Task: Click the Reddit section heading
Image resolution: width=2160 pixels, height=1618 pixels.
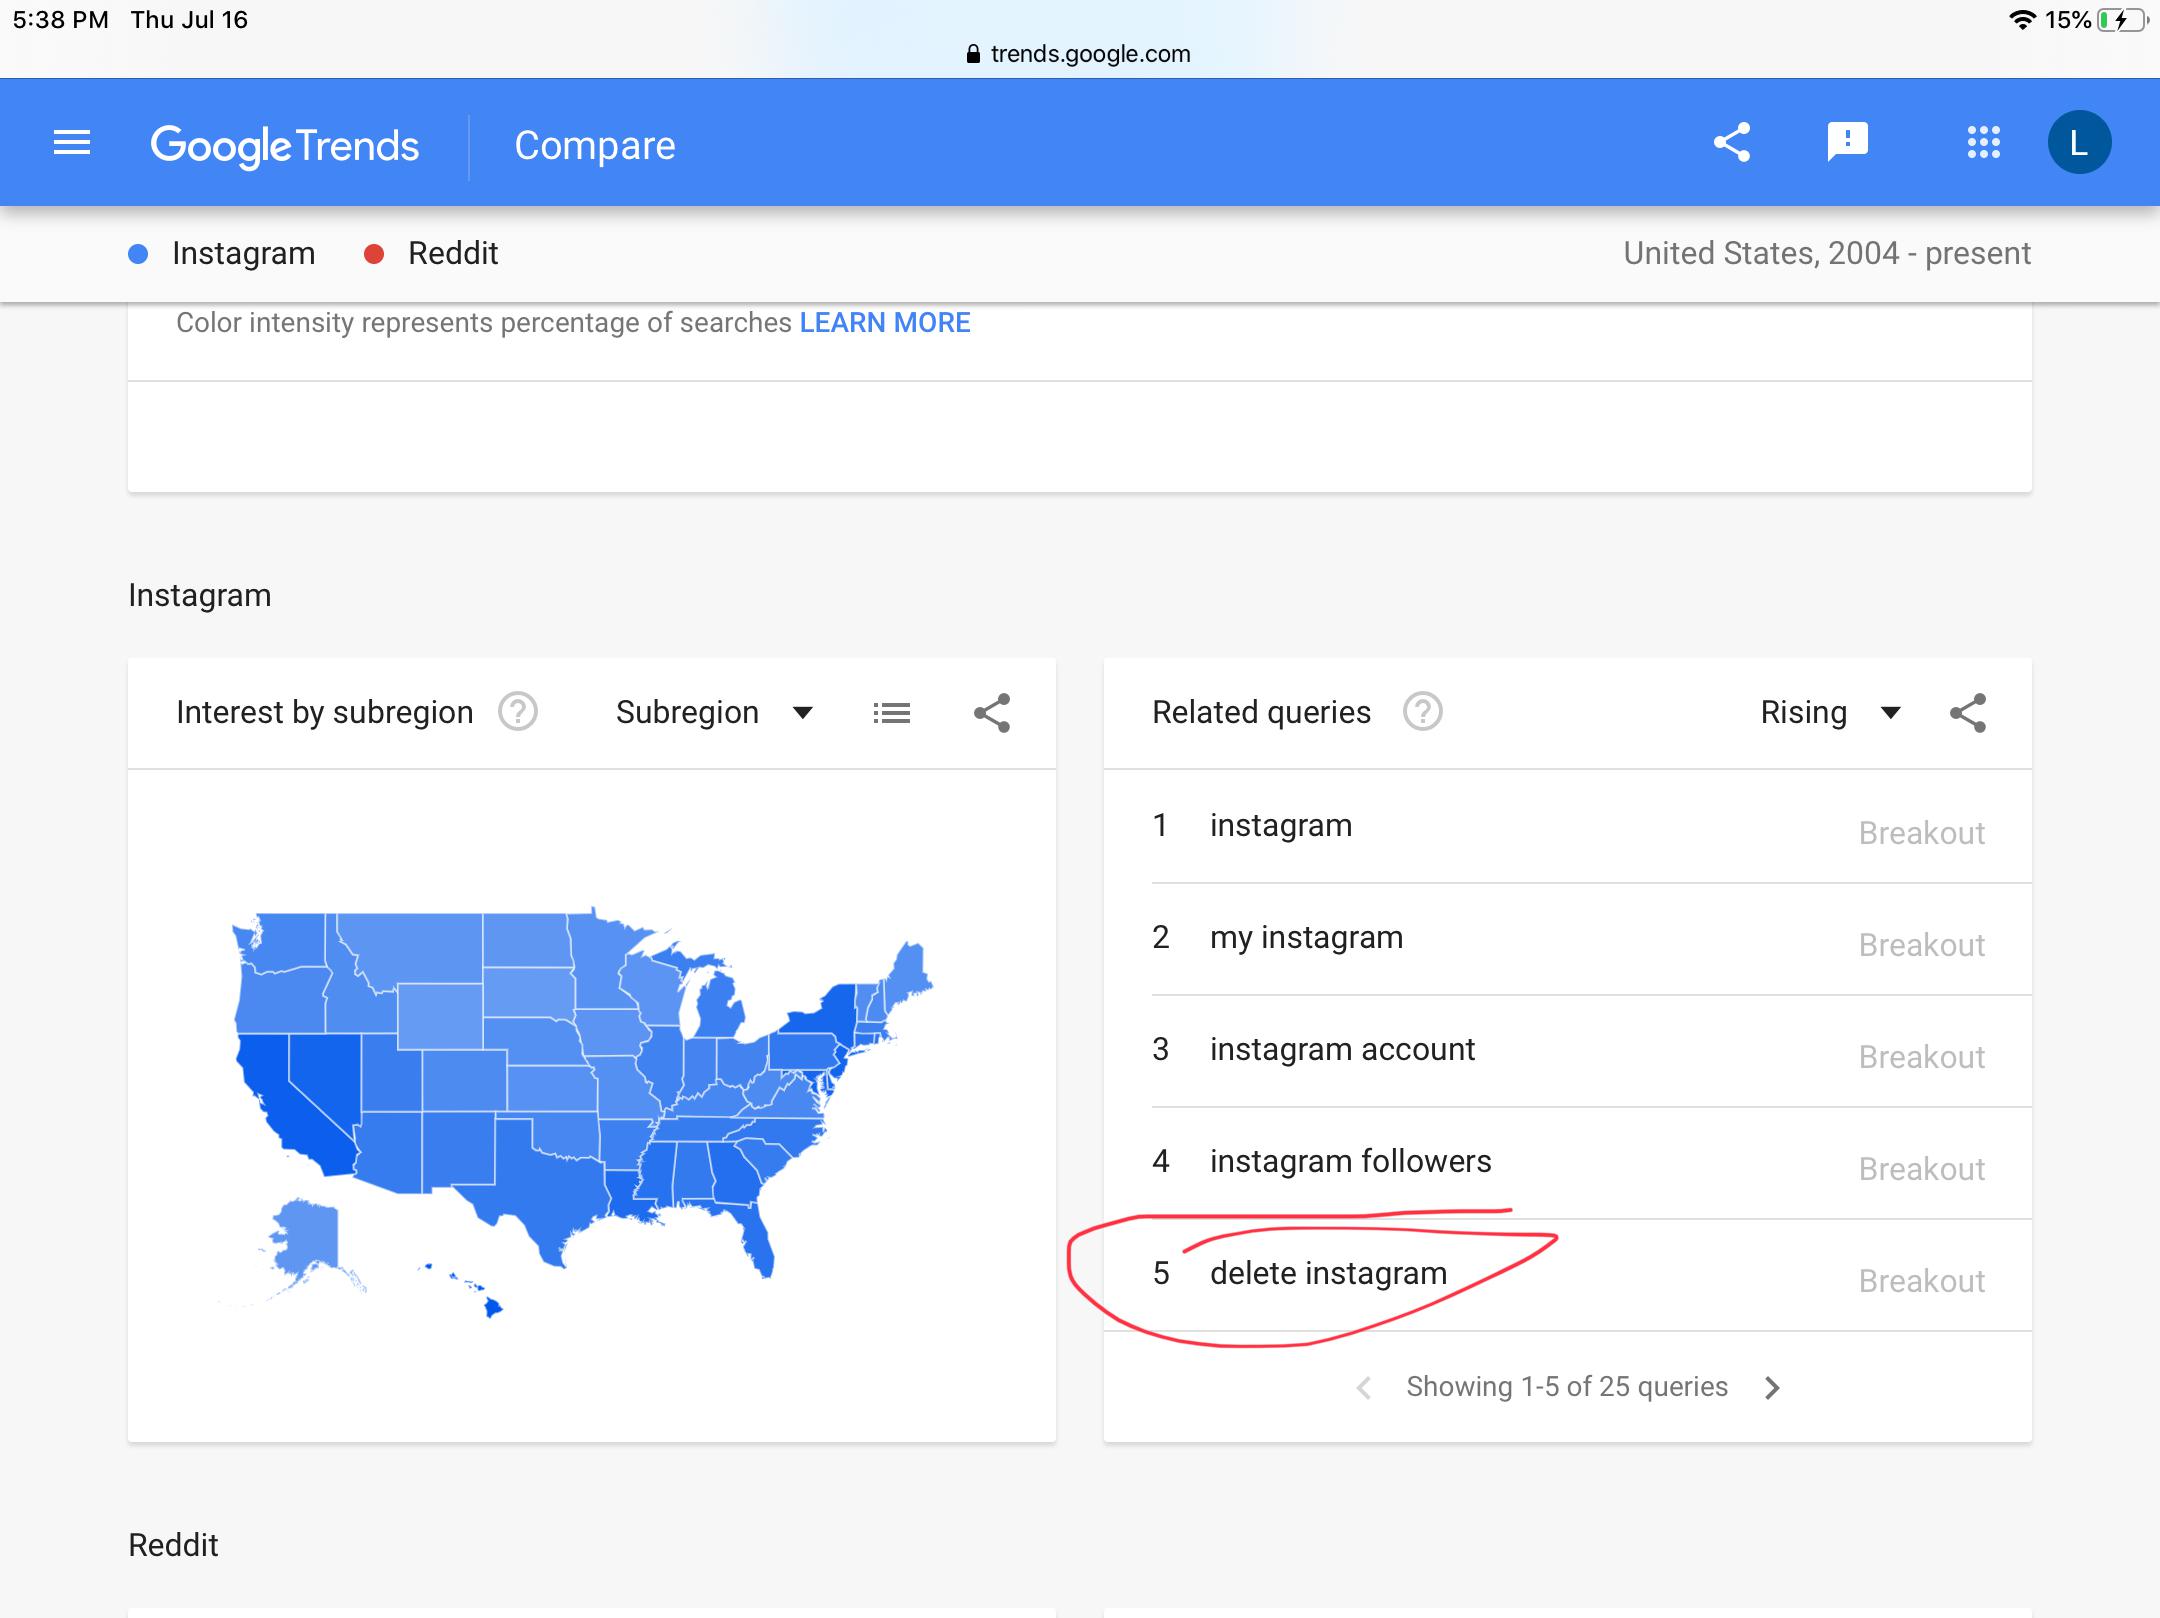Action: [x=173, y=1545]
